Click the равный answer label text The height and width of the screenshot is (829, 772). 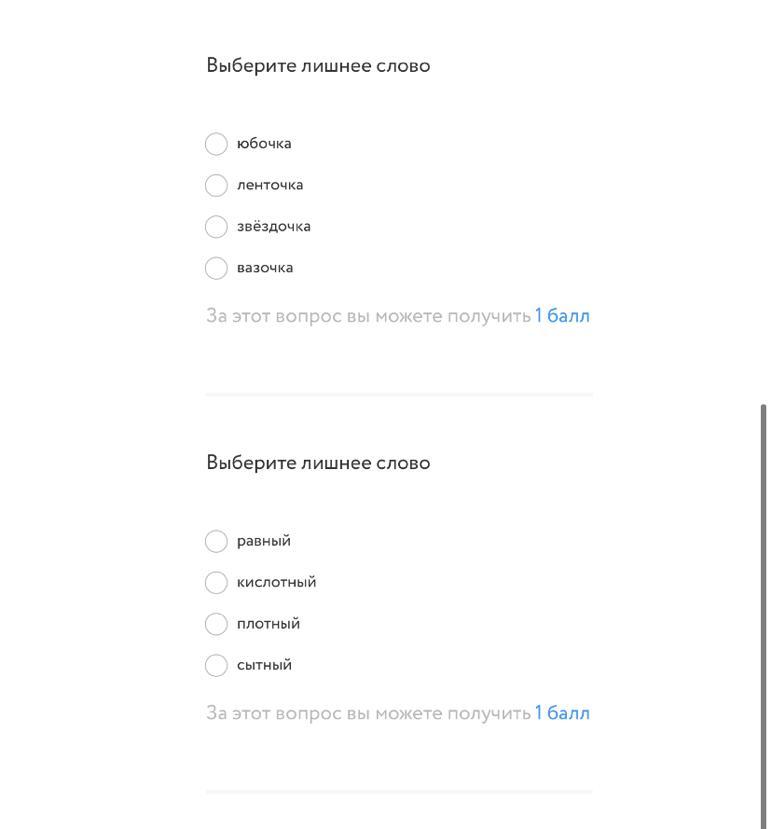(x=264, y=541)
